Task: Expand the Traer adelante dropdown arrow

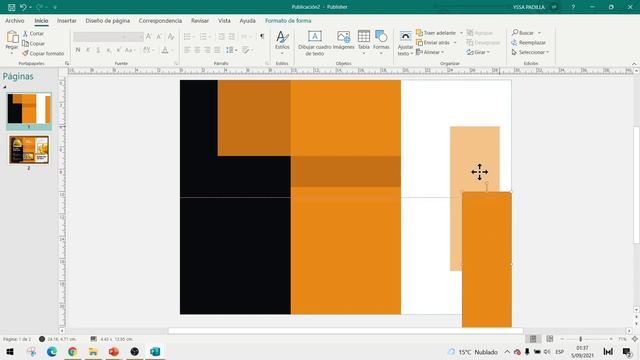Action: tap(462, 33)
